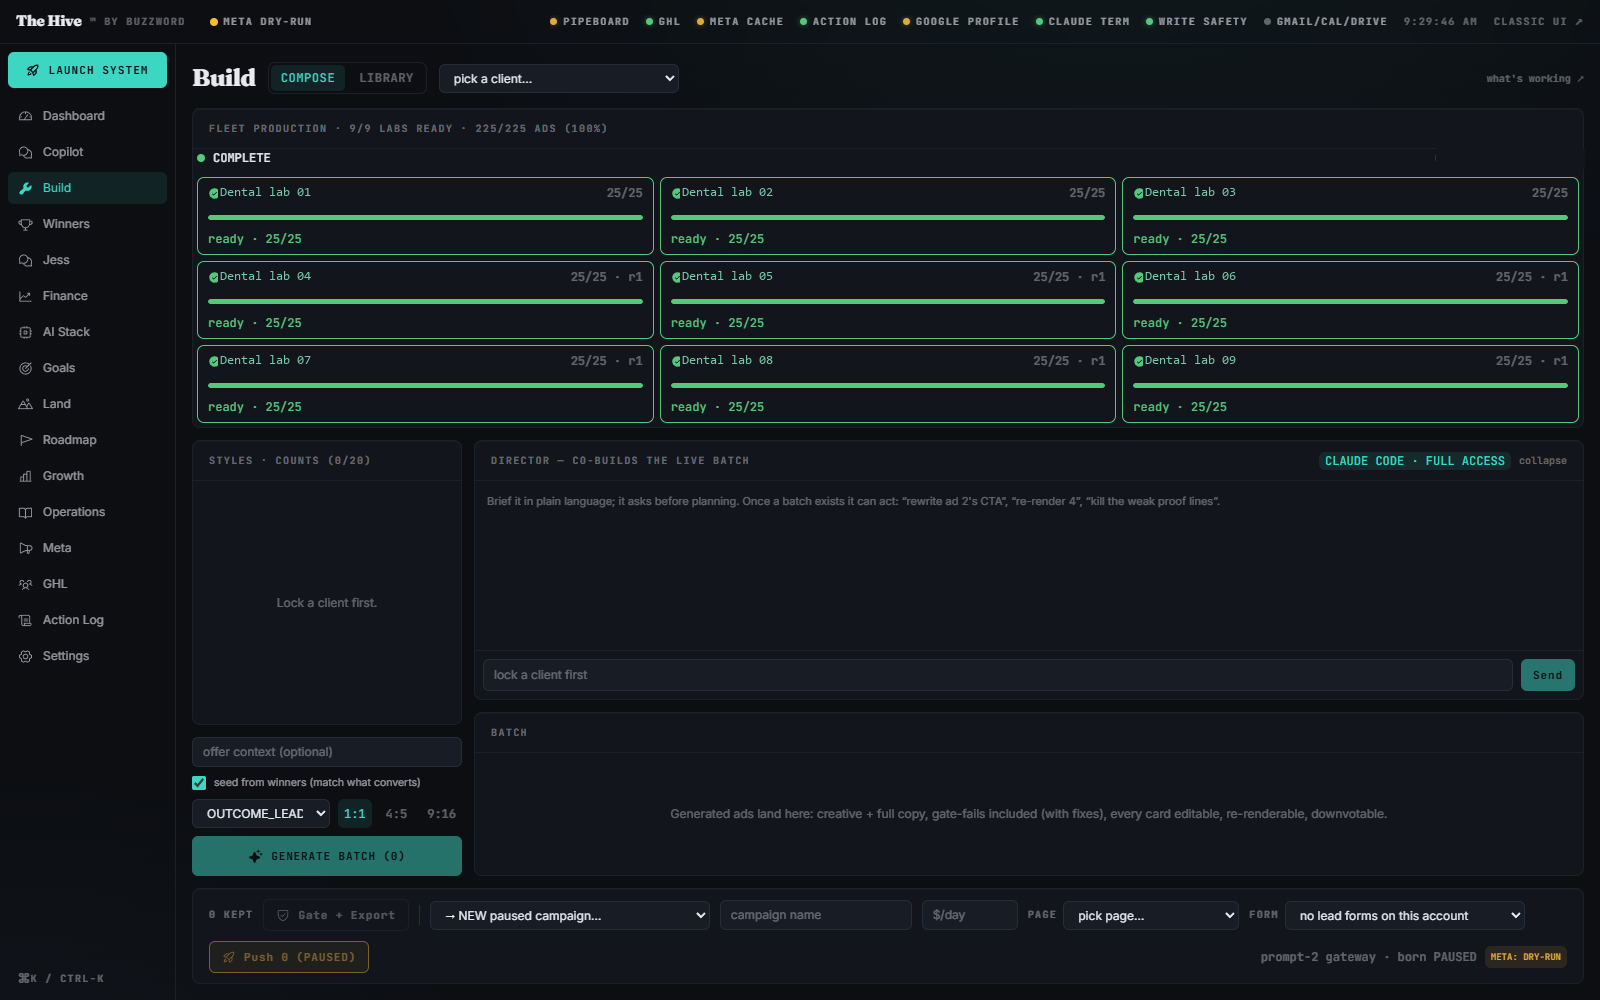Image resolution: width=1600 pixels, height=1000 pixels.
Task: Click the Gate + Export button
Action: [336, 915]
